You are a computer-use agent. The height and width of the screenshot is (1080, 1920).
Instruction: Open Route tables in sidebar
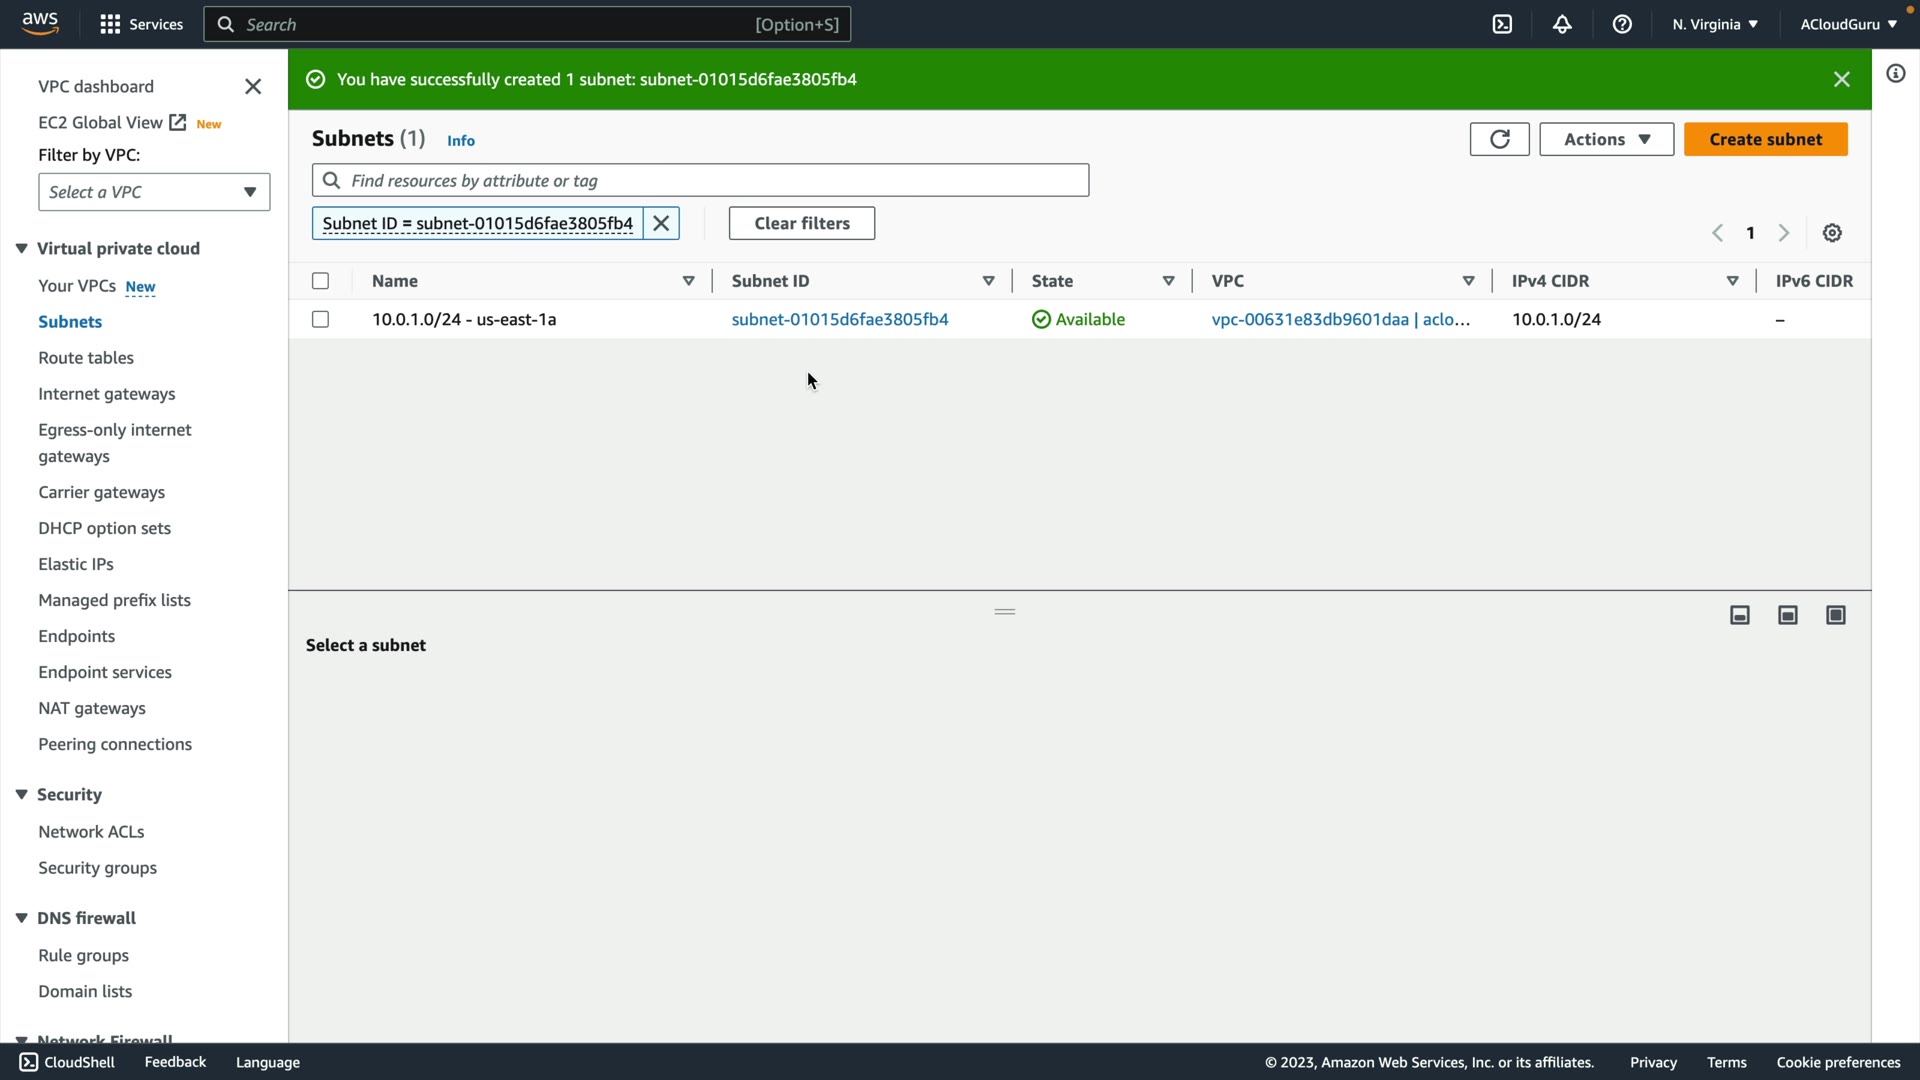click(86, 357)
